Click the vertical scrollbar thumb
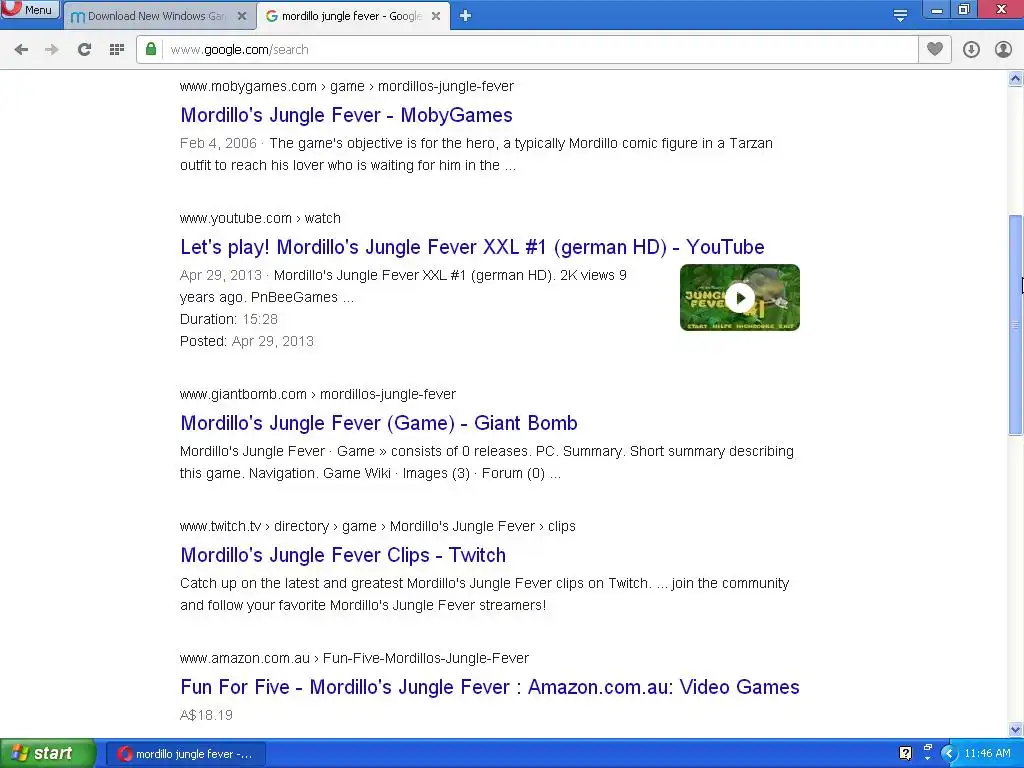Image resolution: width=1024 pixels, height=768 pixels. coord(1016,325)
